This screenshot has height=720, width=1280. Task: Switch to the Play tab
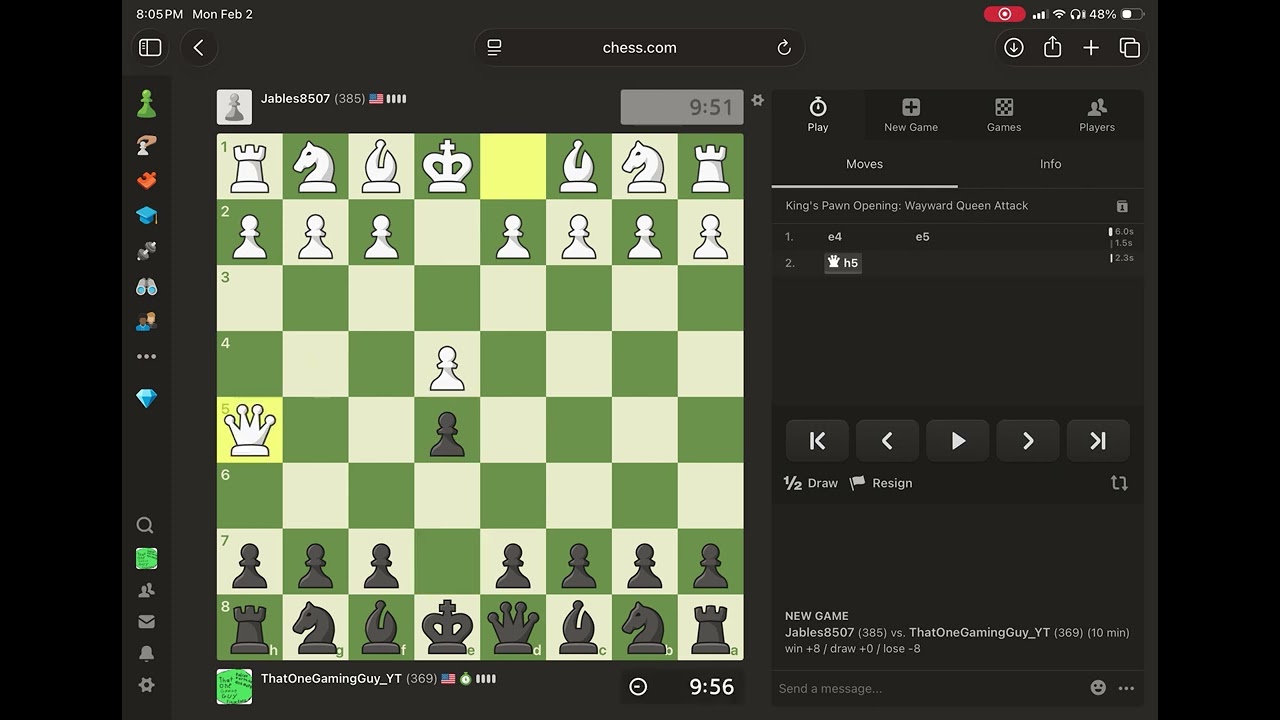tap(818, 114)
